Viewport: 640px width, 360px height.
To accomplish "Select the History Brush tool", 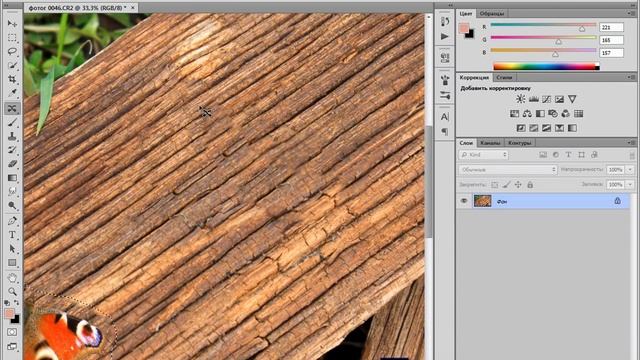I will pyautogui.click(x=12, y=150).
